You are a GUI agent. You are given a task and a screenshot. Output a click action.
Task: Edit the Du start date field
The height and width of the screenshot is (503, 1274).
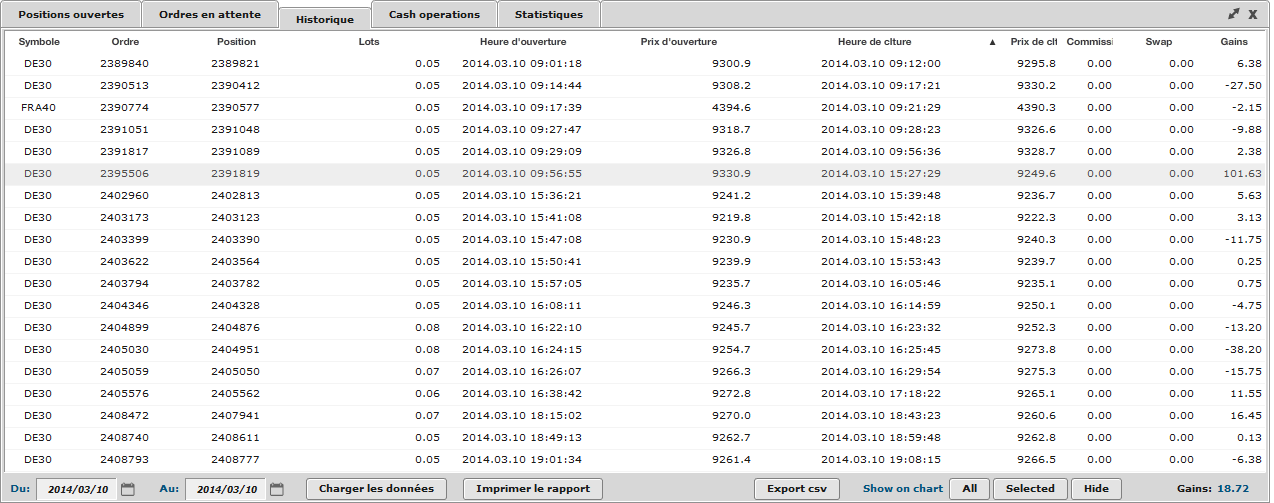(x=77, y=489)
